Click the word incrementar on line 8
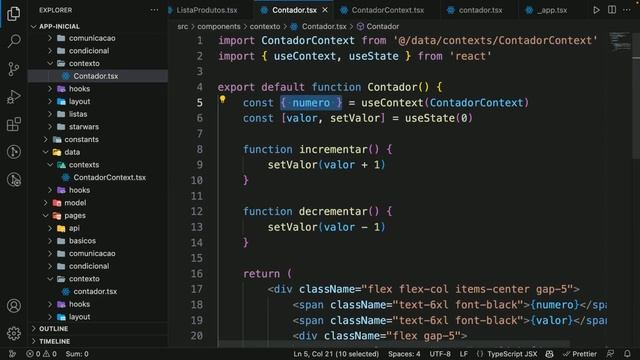This screenshot has height=360, width=640. click(x=333, y=149)
